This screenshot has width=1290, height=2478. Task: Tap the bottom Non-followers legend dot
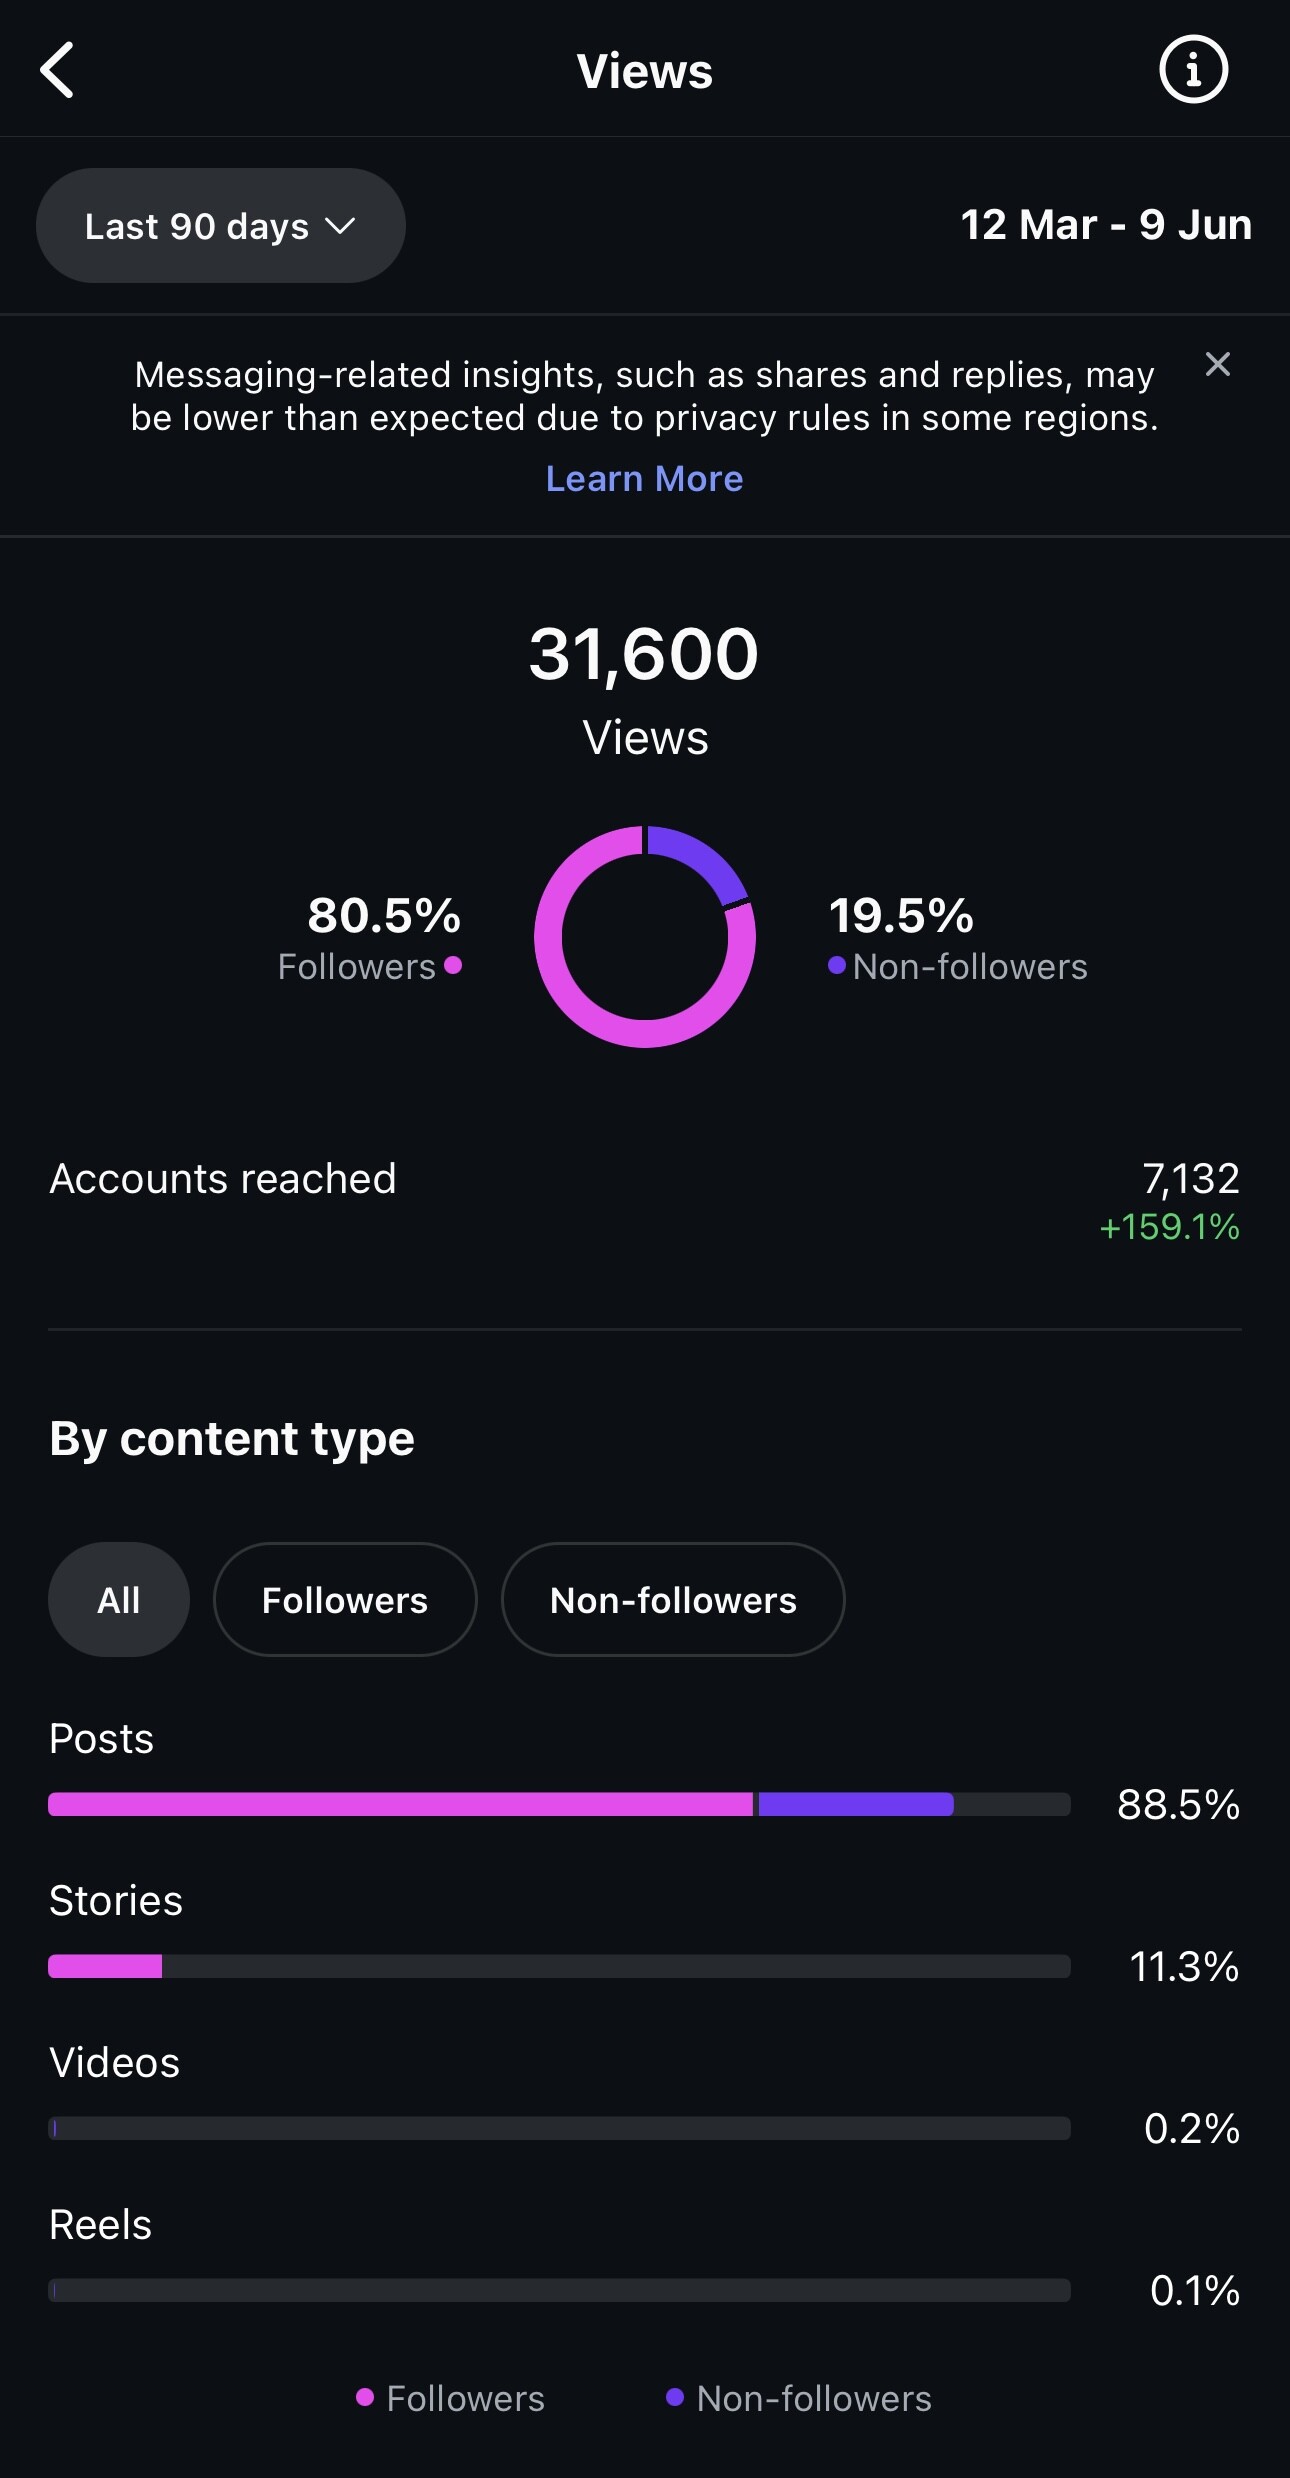[675, 2397]
